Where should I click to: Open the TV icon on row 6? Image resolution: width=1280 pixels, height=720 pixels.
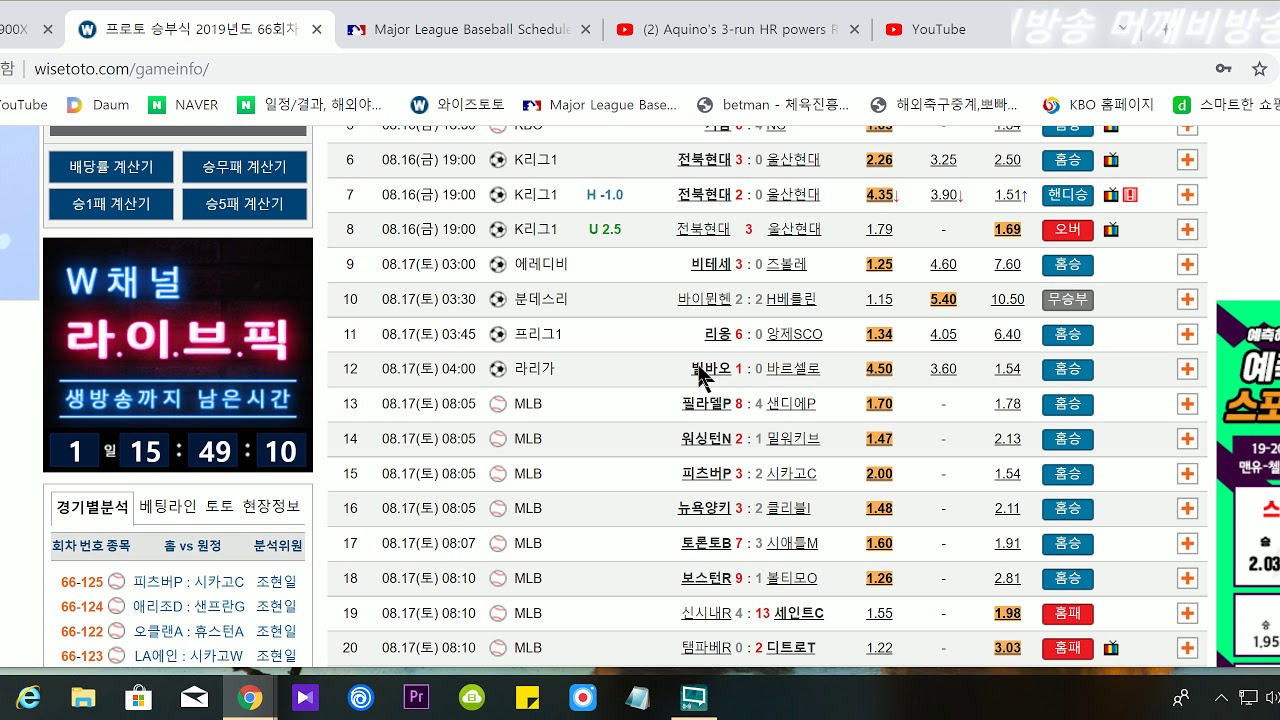1111,160
